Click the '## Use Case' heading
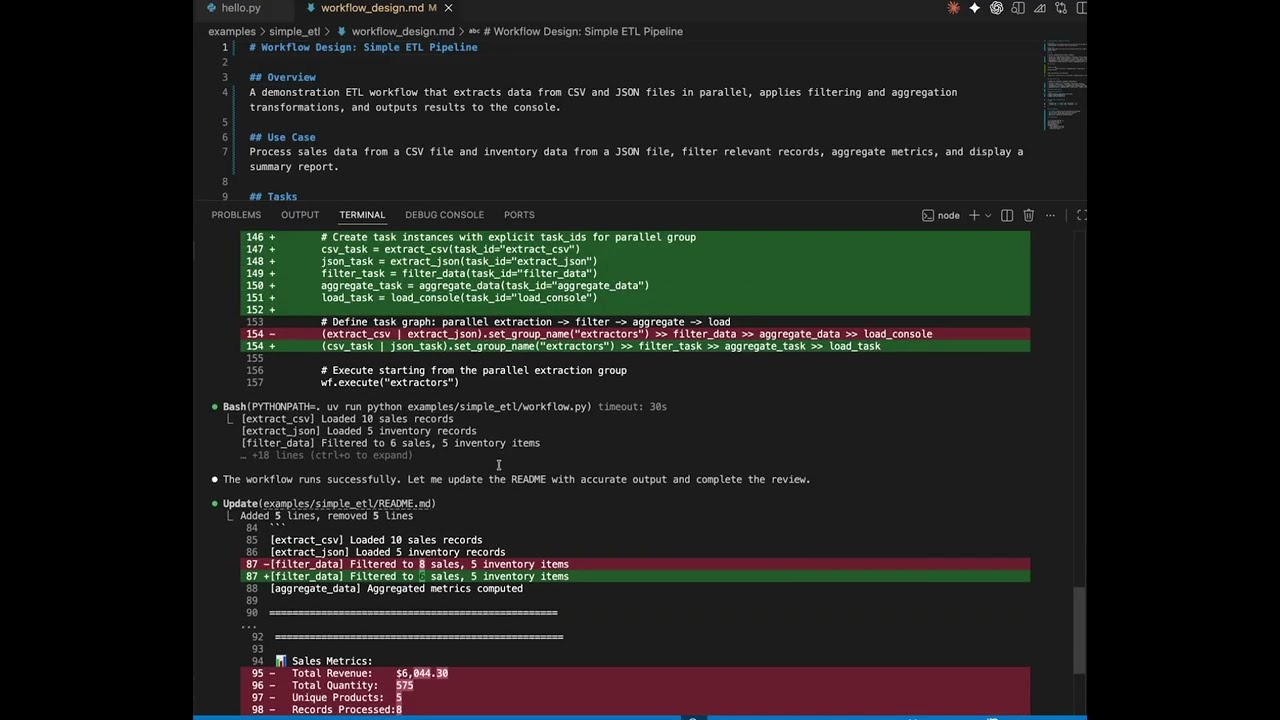 (282, 137)
